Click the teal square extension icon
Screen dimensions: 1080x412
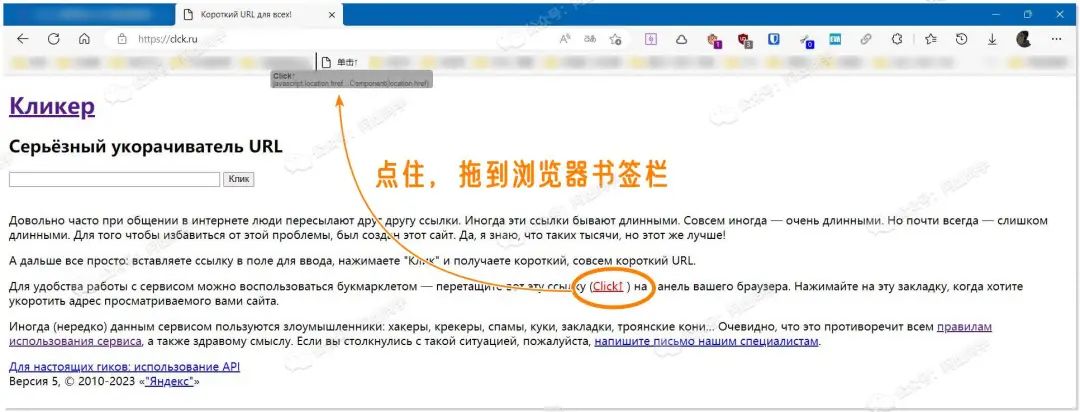tap(835, 39)
